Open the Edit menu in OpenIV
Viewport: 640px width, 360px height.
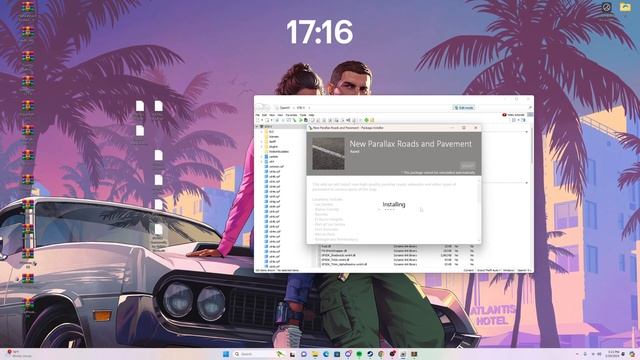pos(264,115)
